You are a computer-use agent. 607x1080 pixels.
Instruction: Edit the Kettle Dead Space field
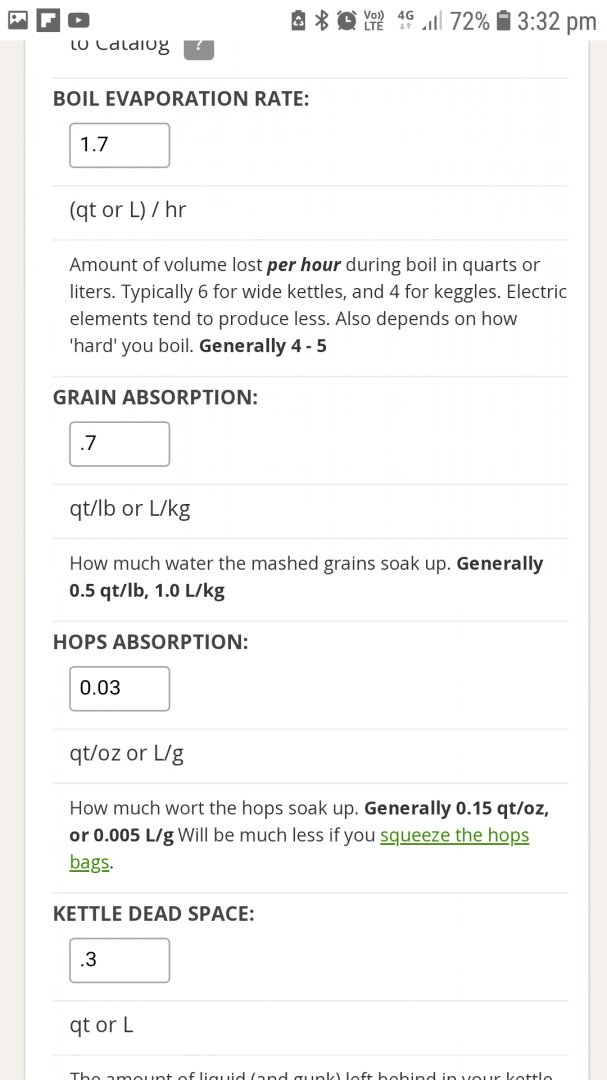pyautogui.click(x=119, y=960)
